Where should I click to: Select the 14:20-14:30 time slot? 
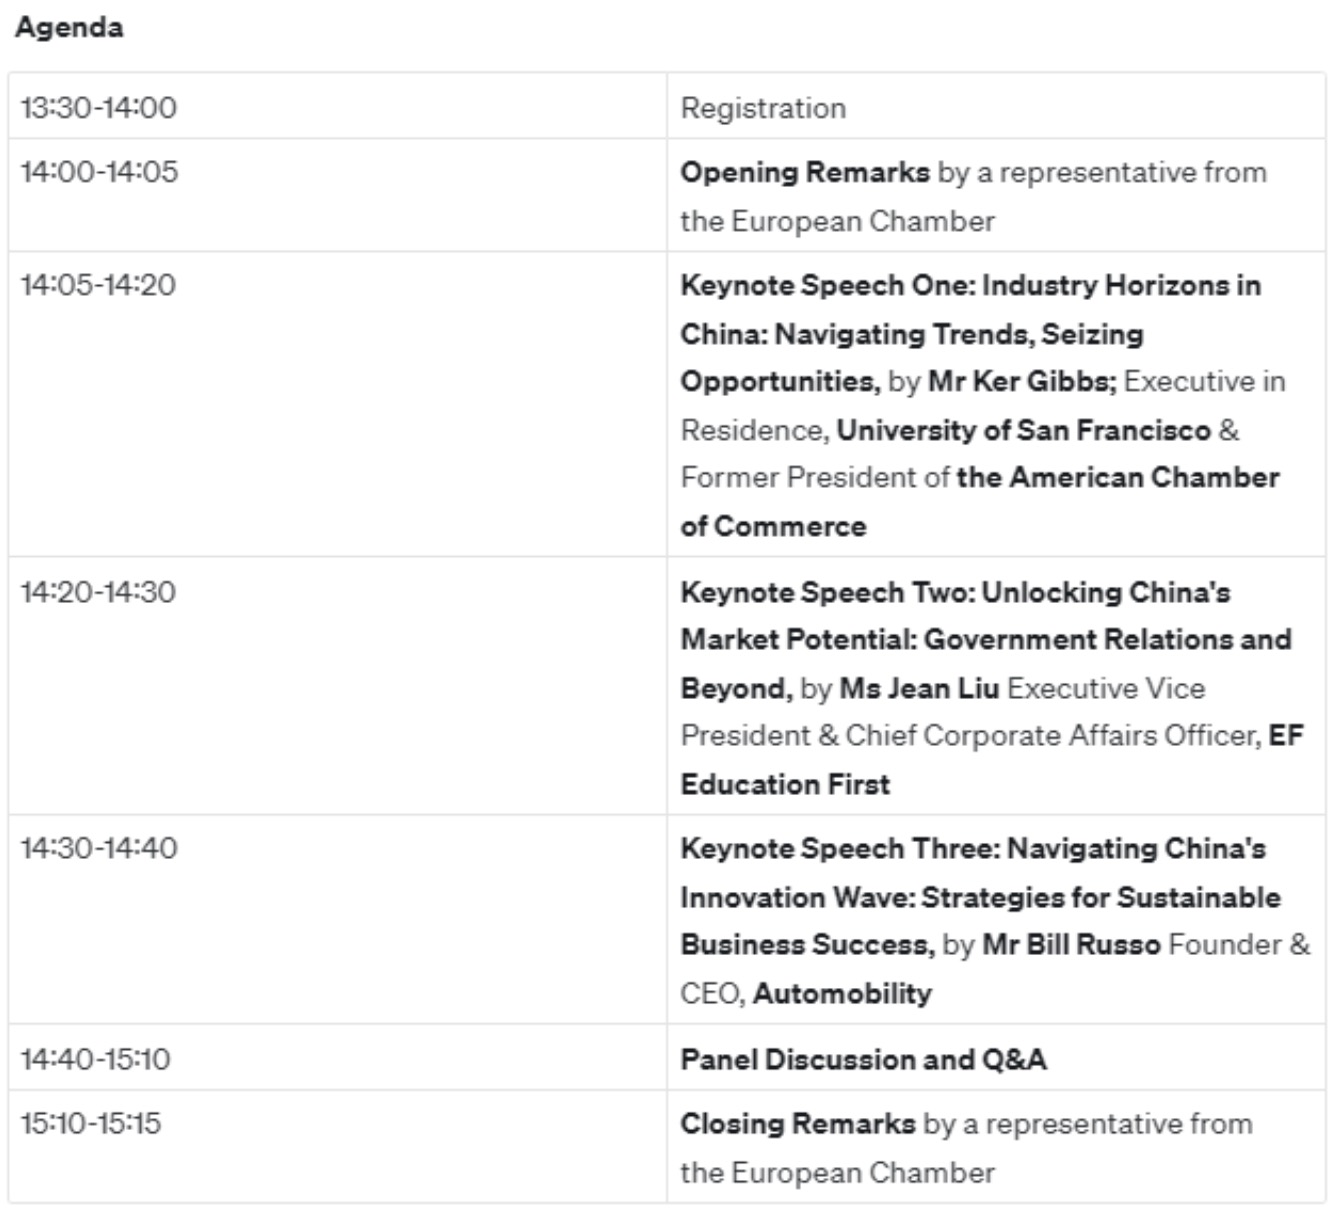click(x=98, y=591)
